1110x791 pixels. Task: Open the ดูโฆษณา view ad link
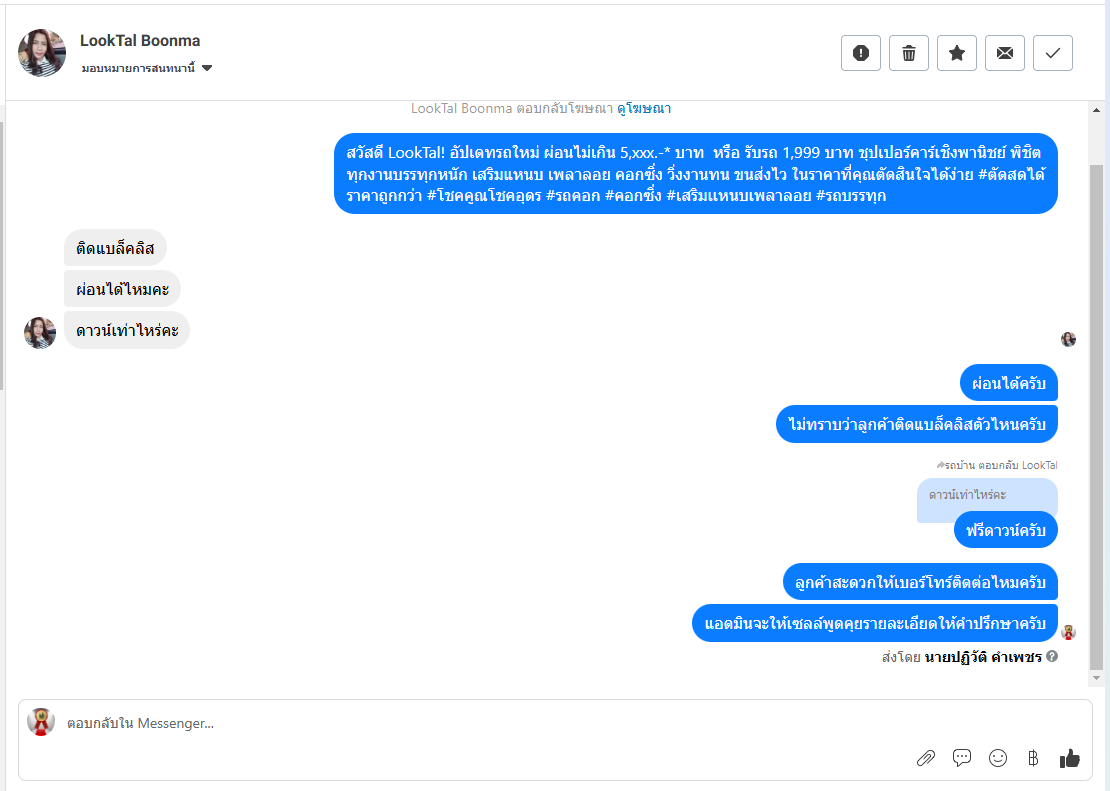(644, 108)
